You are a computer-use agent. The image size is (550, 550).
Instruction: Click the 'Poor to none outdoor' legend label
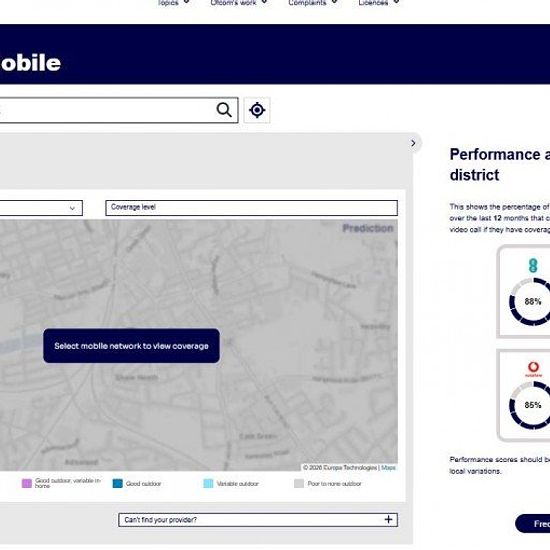click(x=334, y=484)
